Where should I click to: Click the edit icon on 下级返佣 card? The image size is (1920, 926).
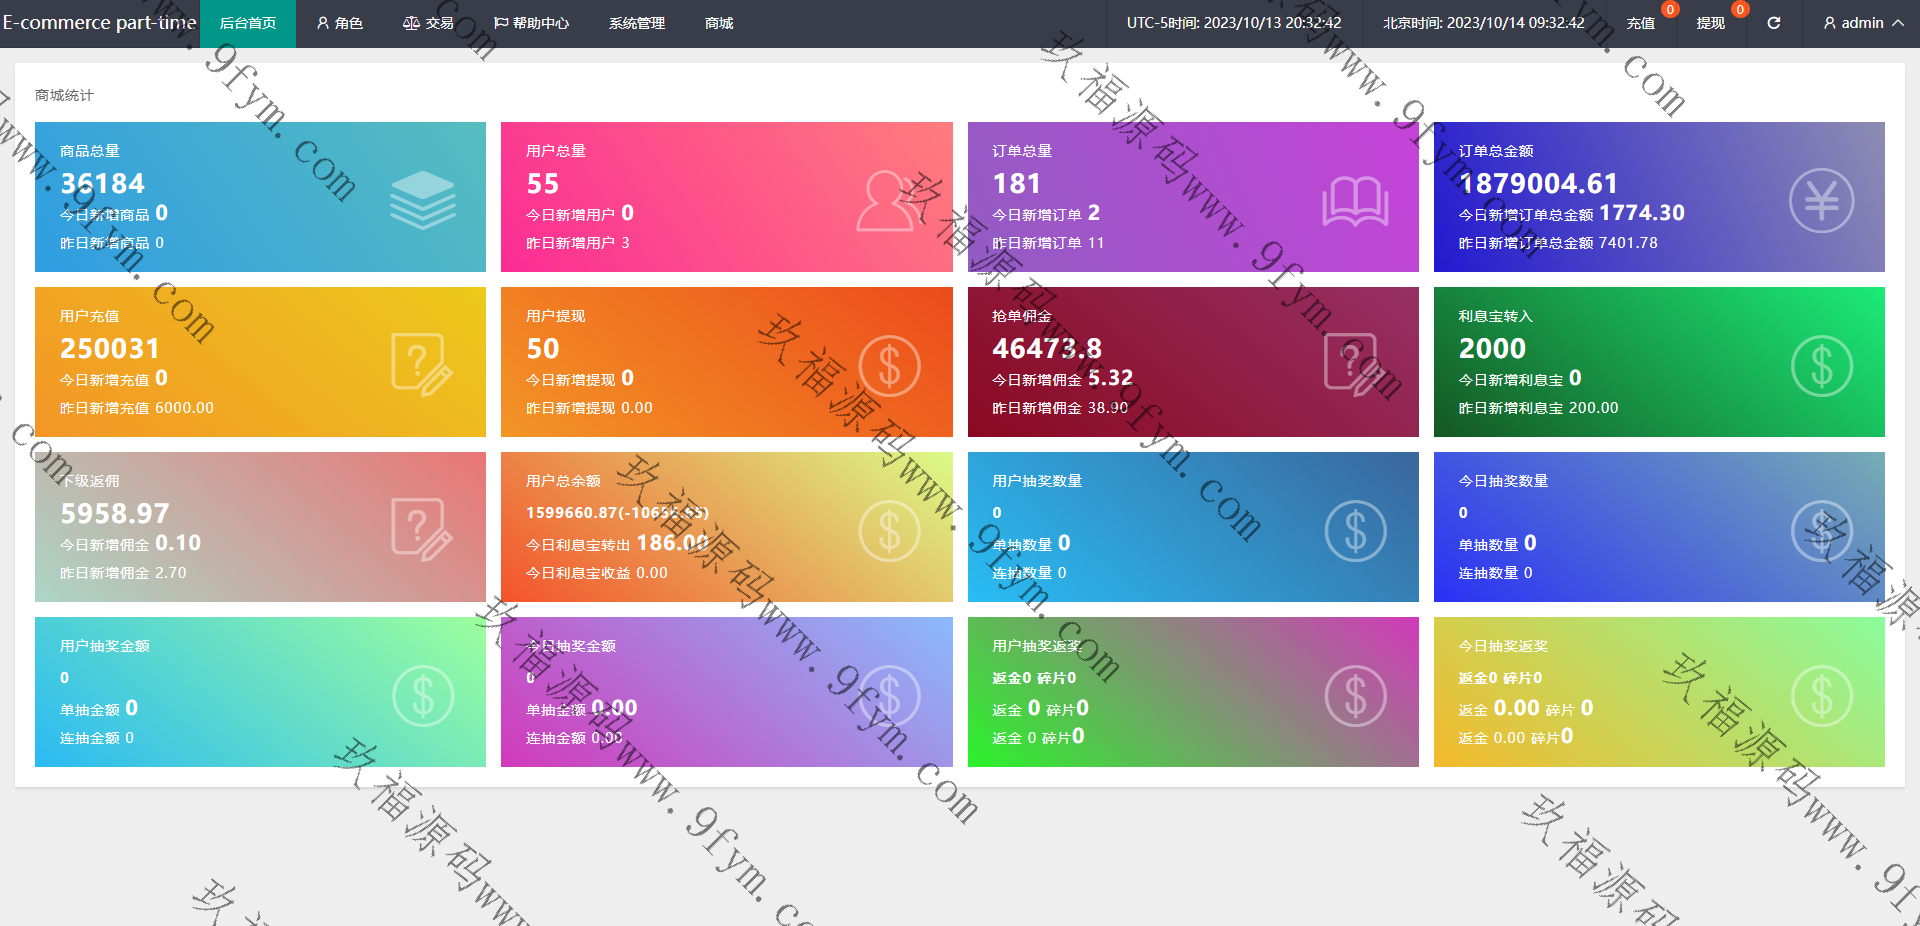click(x=421, y=530)
